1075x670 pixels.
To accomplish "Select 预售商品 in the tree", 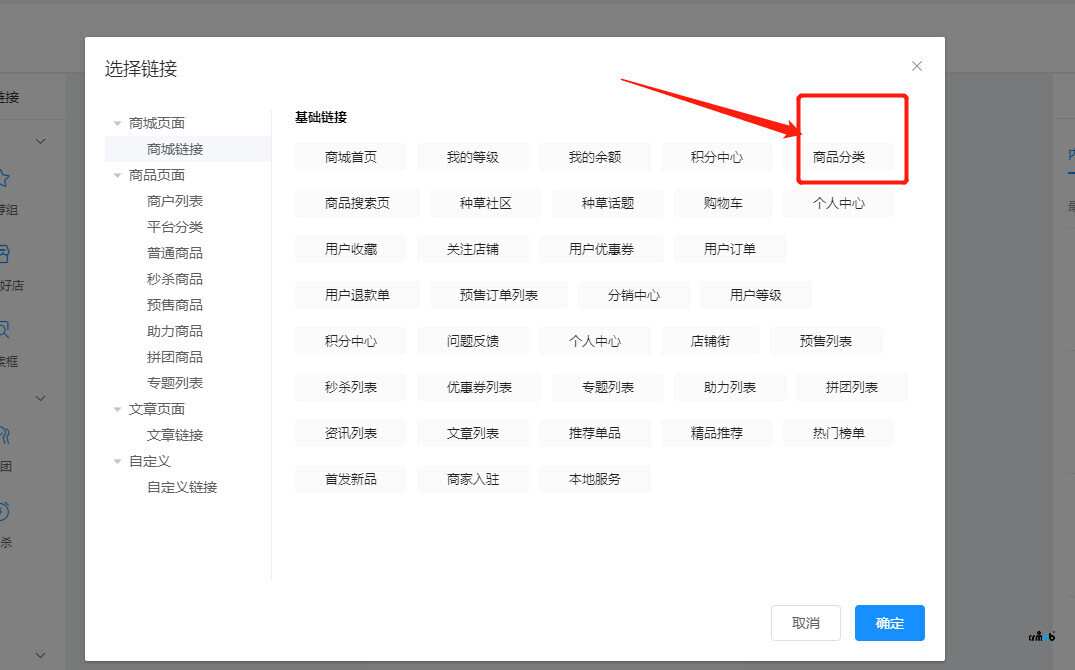I will pos(175,305).
